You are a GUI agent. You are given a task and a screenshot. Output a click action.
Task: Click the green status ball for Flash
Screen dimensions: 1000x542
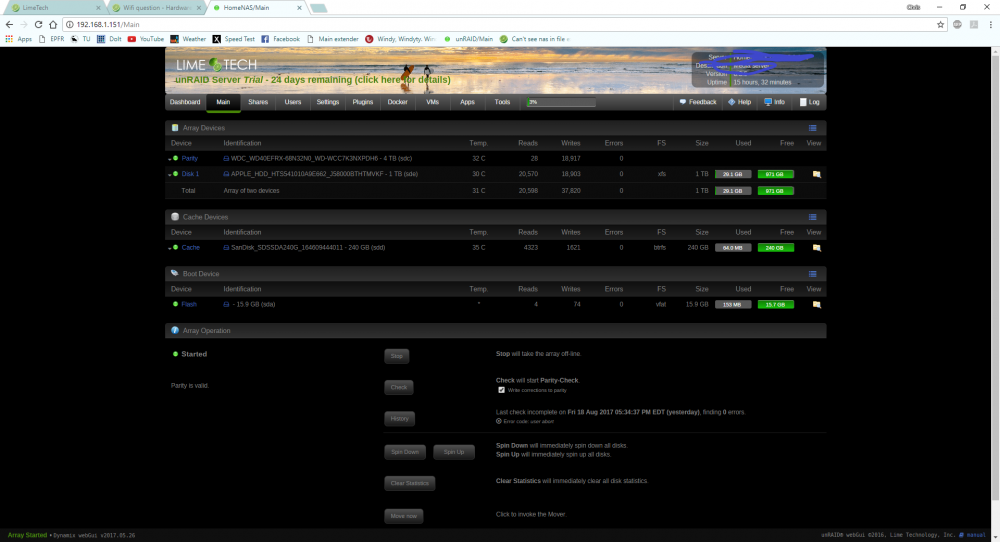[175, 305]
